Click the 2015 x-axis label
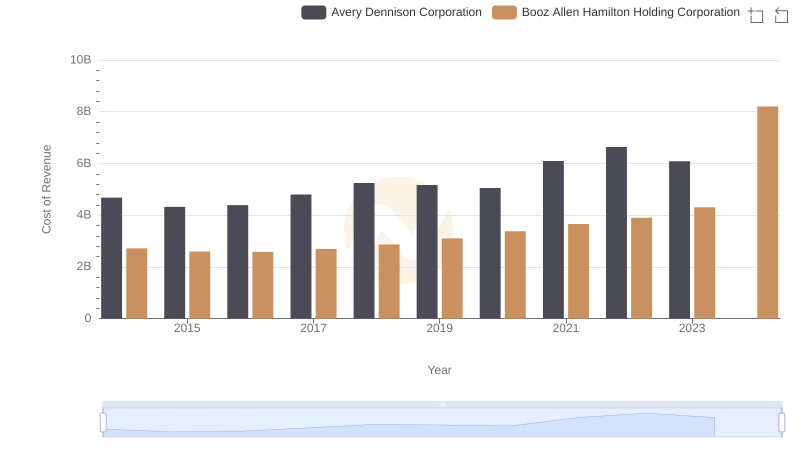This screenshot has height=461, width=800. 187,328
